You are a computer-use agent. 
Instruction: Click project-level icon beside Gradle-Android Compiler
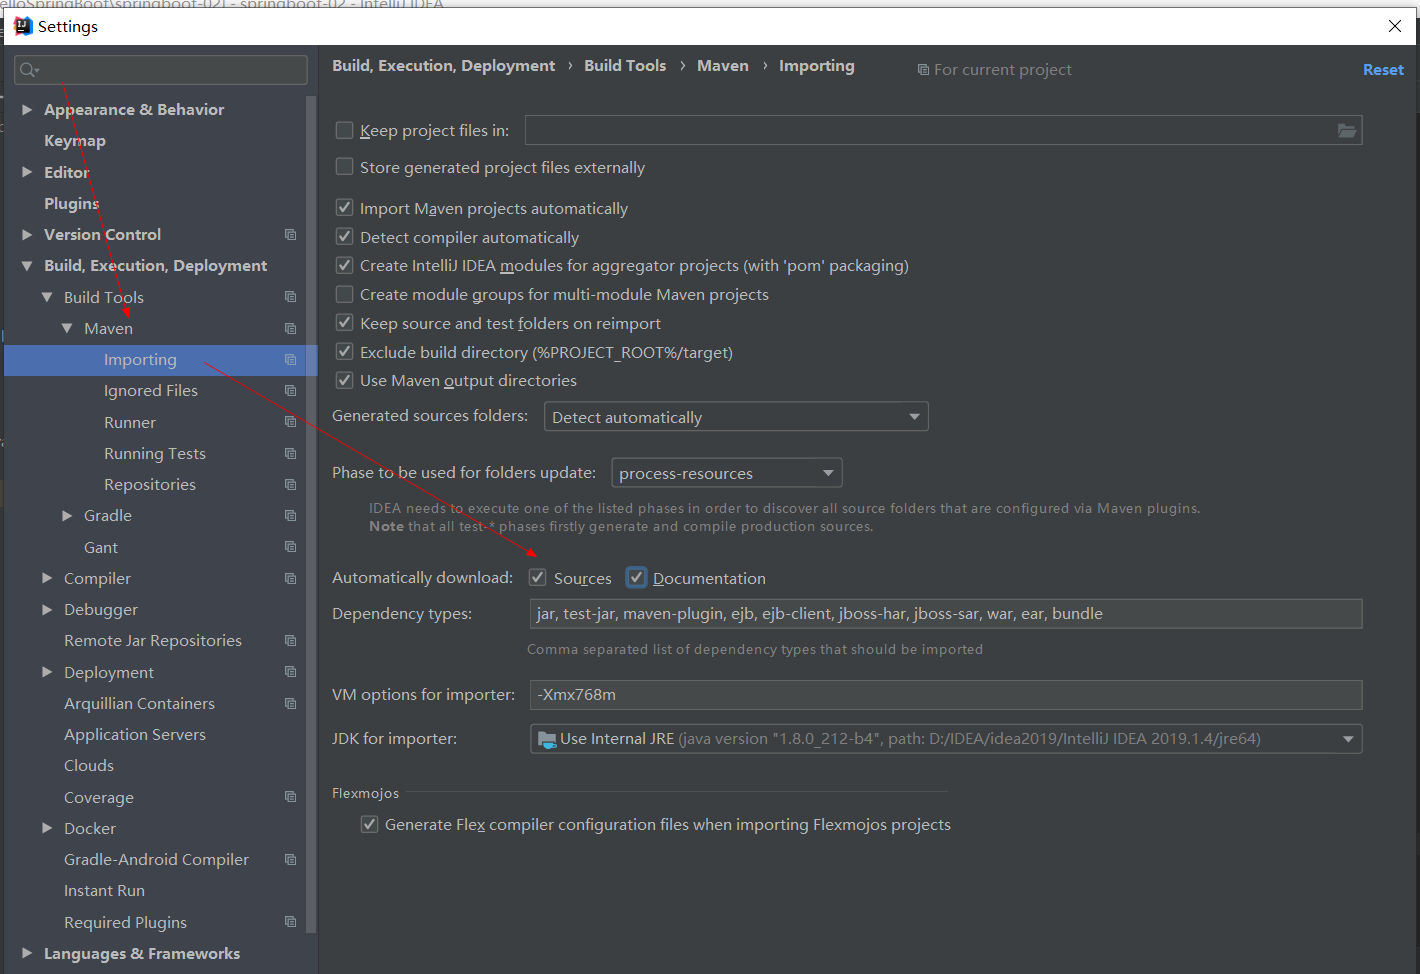(x=290, y=859)
